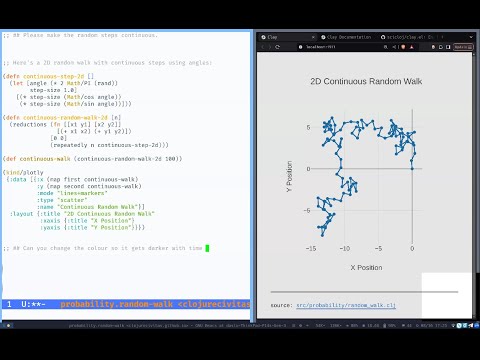Share this page via share icon

[394, 47]
